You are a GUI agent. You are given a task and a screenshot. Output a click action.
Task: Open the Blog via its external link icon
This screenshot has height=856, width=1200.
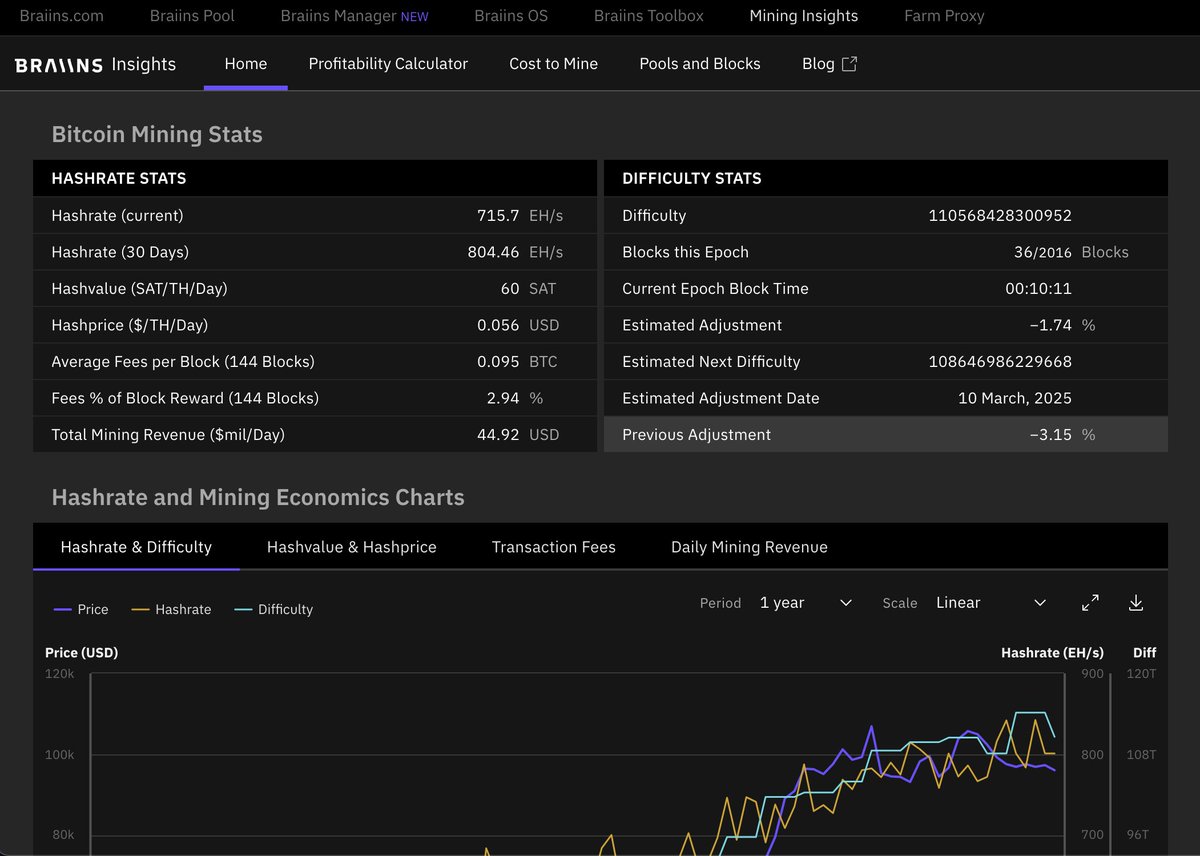pos(849,62)
